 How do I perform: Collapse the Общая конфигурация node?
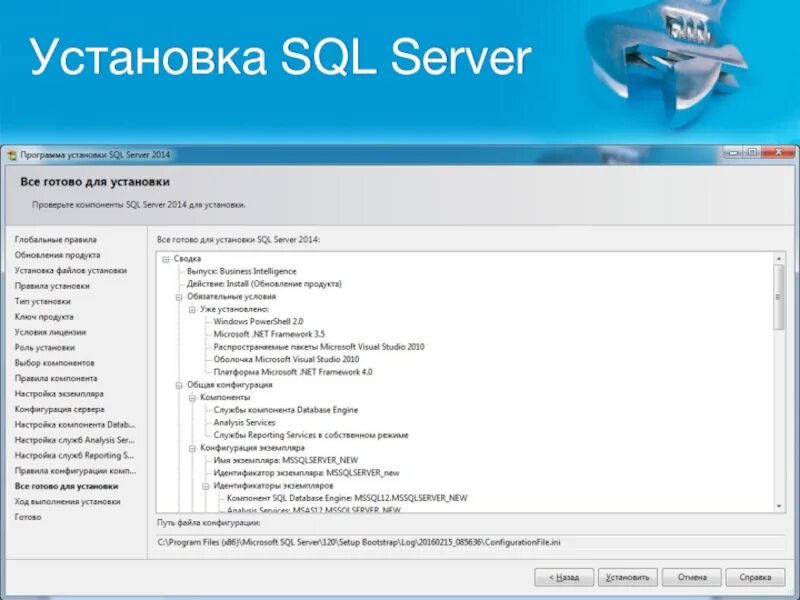[179, 385]
